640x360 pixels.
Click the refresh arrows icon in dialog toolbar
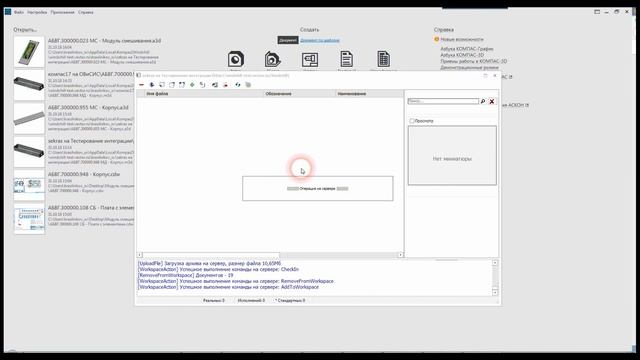238,85
